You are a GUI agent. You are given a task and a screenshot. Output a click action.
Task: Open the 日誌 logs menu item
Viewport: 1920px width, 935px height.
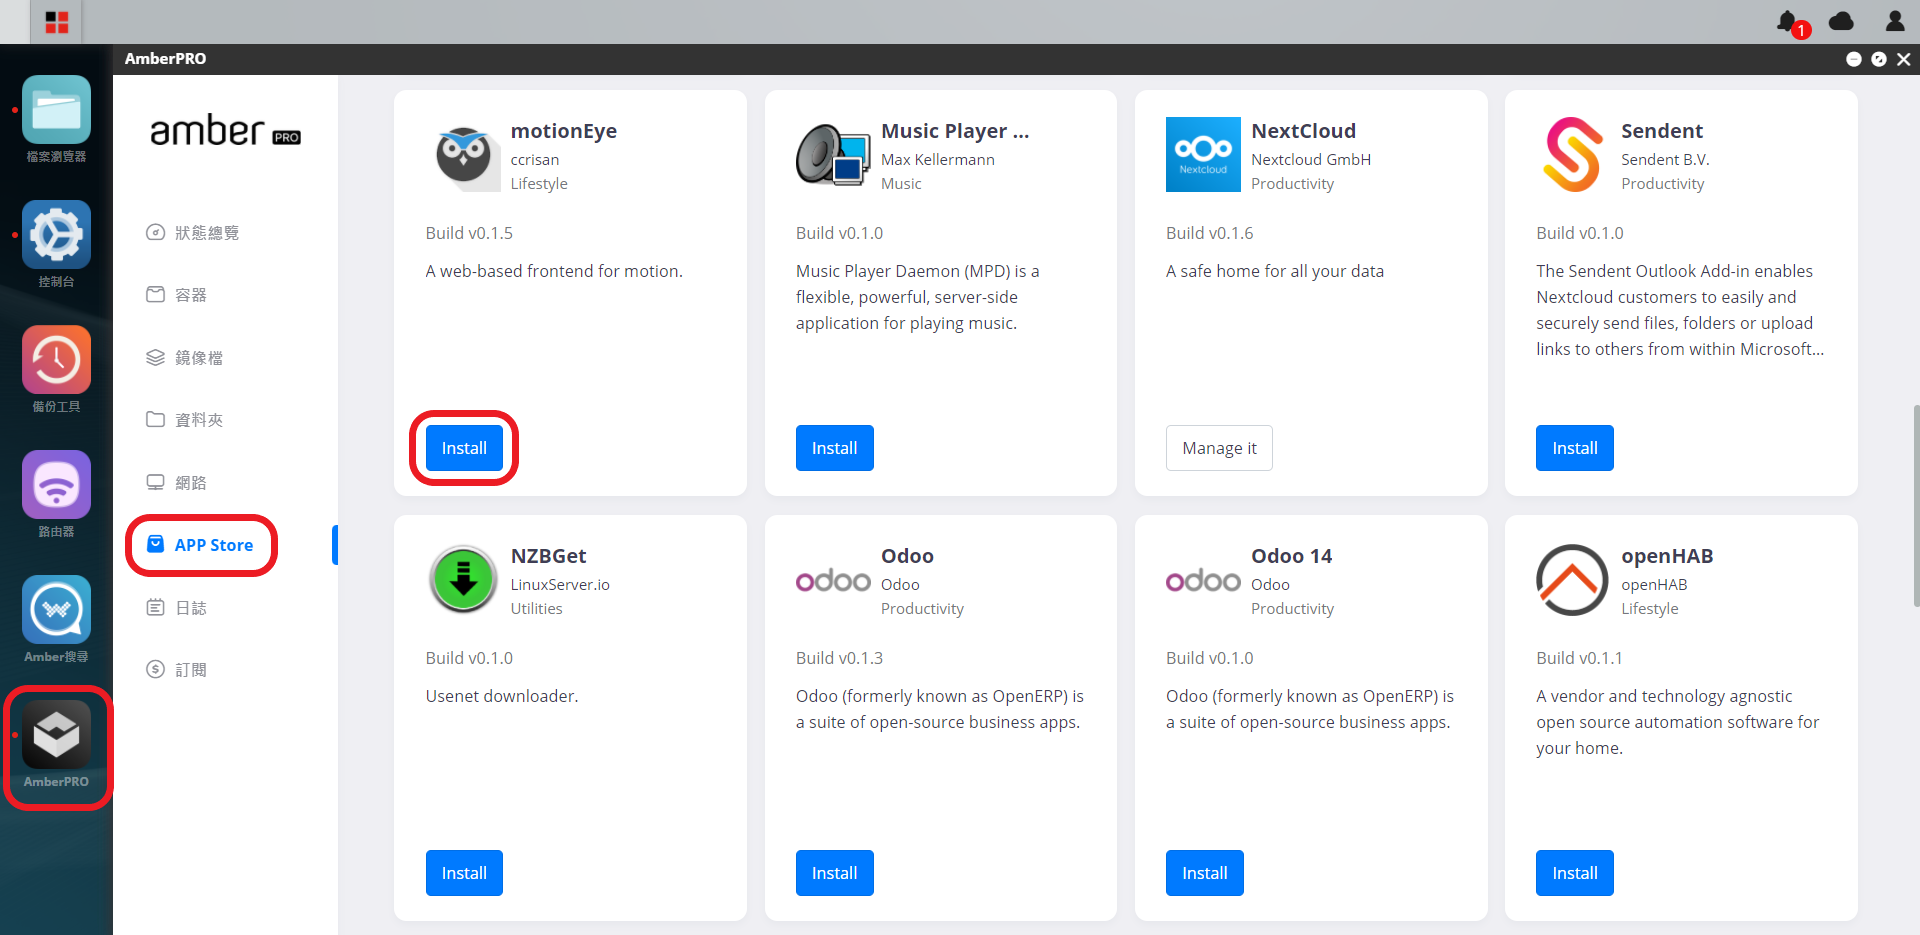[177, 608]
